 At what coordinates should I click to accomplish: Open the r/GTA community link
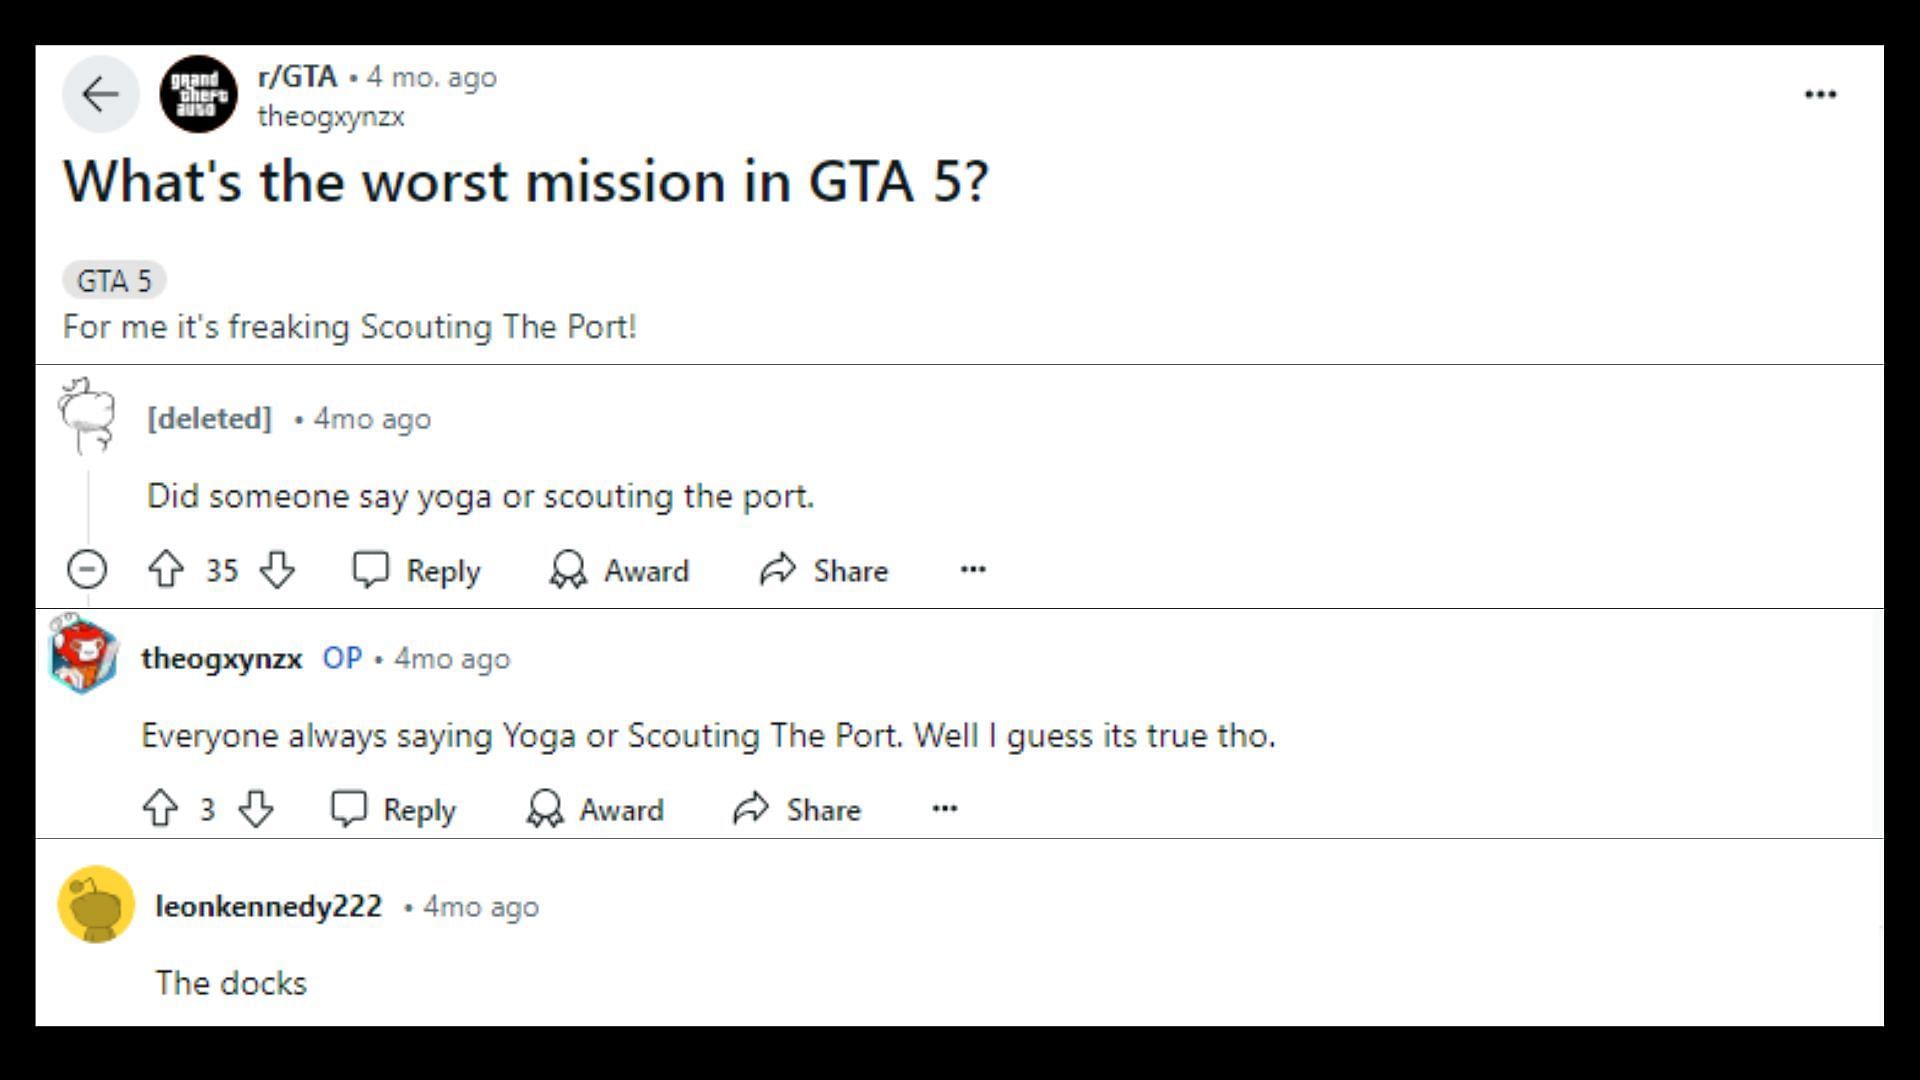(x=297, y=77)
